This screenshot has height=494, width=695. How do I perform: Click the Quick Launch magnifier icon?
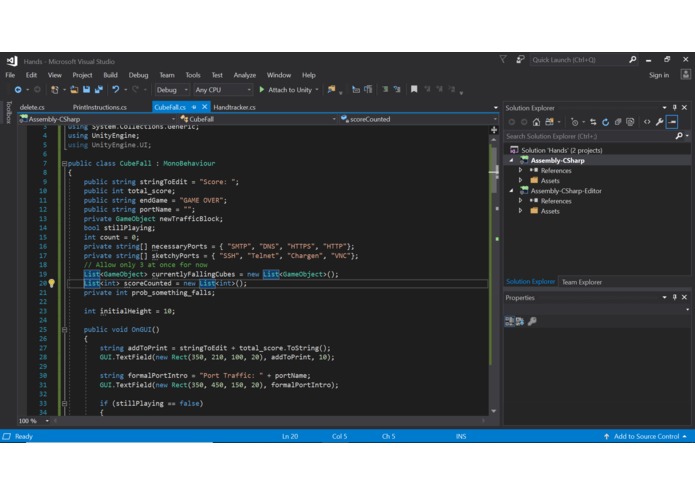633,60
